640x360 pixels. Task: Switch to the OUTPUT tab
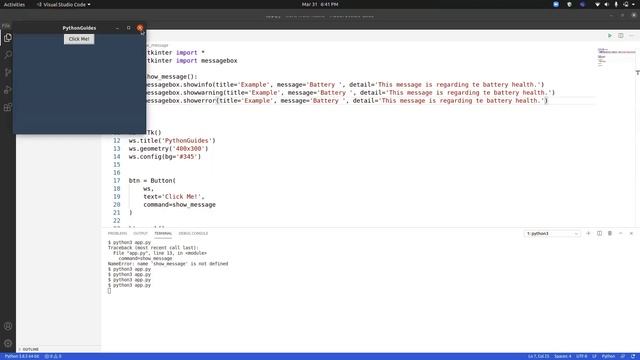(x=140, y=233)
